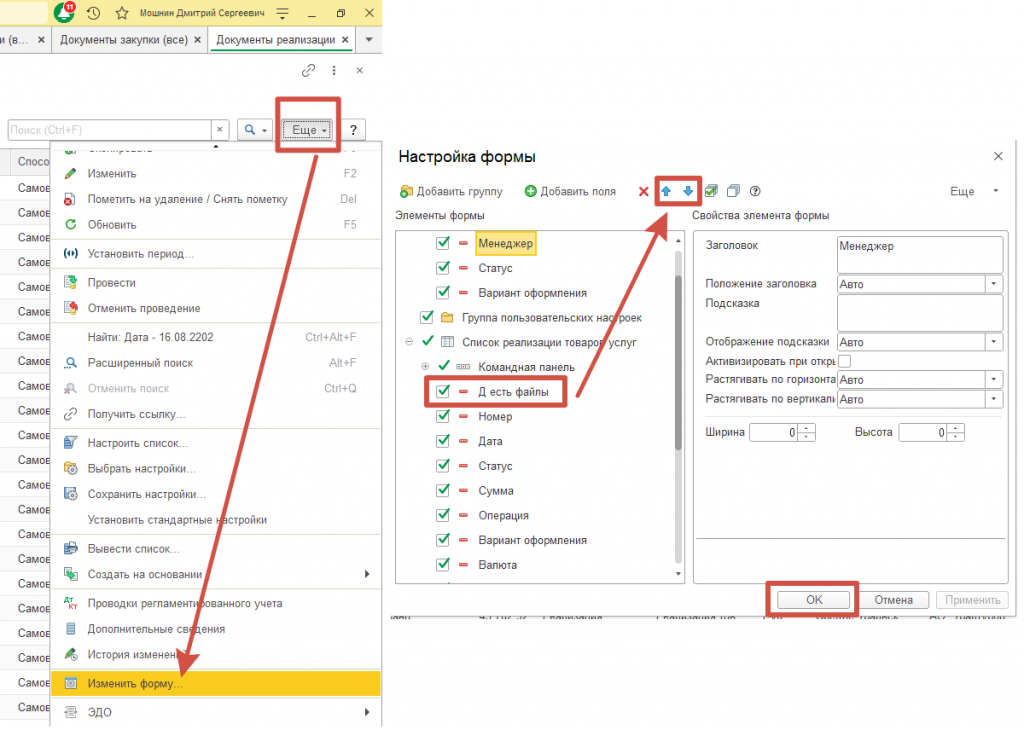
Task: Open the Еще dropdown above the list
Action: [x=307, y=130]
